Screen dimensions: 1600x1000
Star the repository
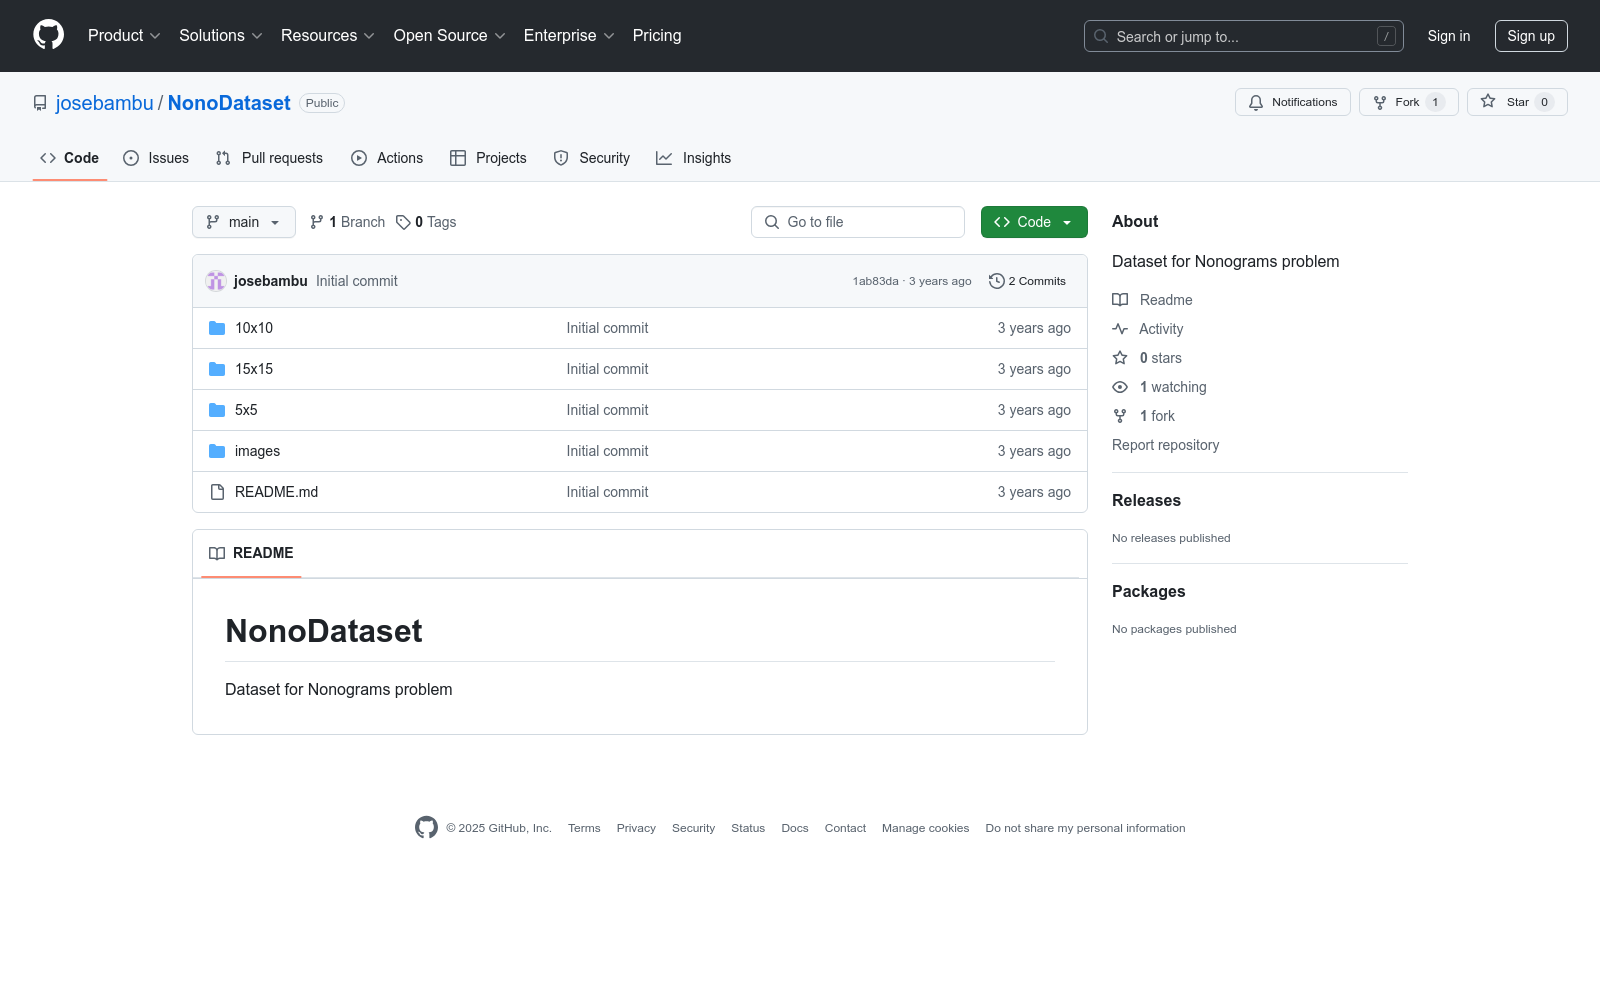coord(1517,102)
